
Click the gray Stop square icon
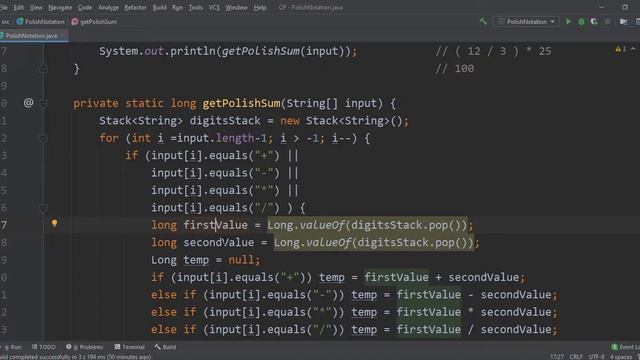pos(607,22)
